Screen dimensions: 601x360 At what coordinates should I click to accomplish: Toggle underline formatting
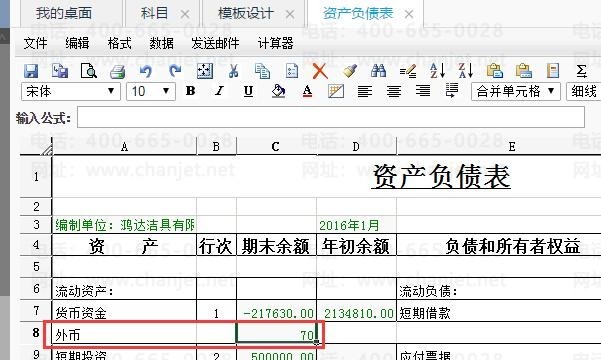point(248,91)
